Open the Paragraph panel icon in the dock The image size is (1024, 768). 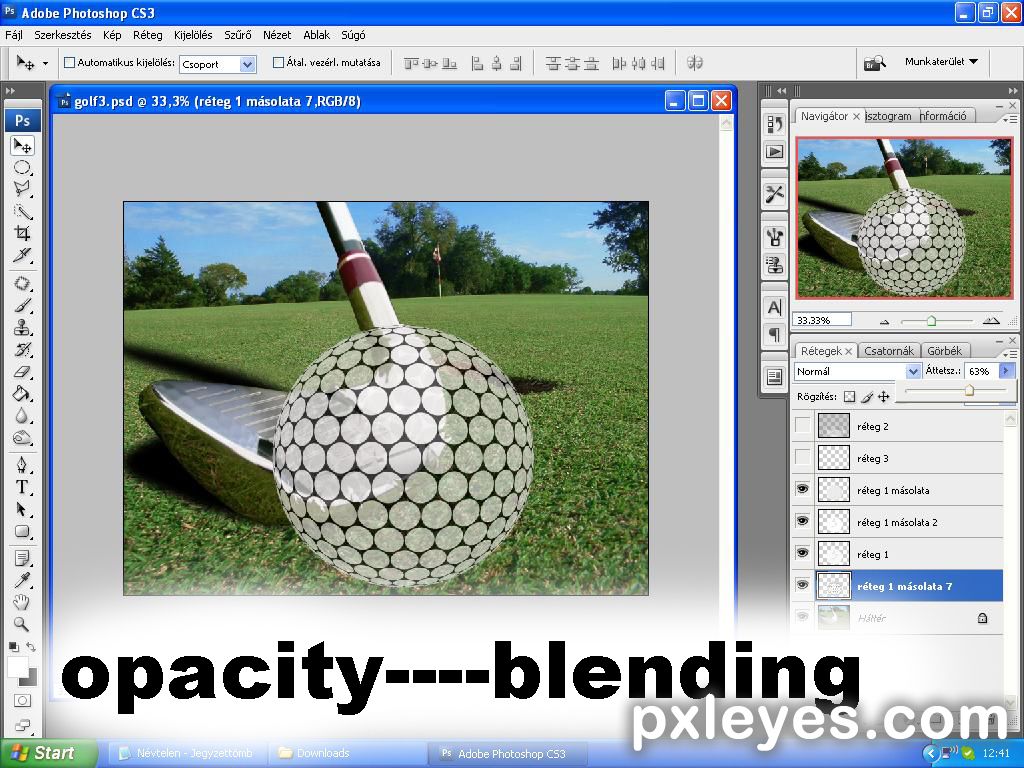point(775,335)
